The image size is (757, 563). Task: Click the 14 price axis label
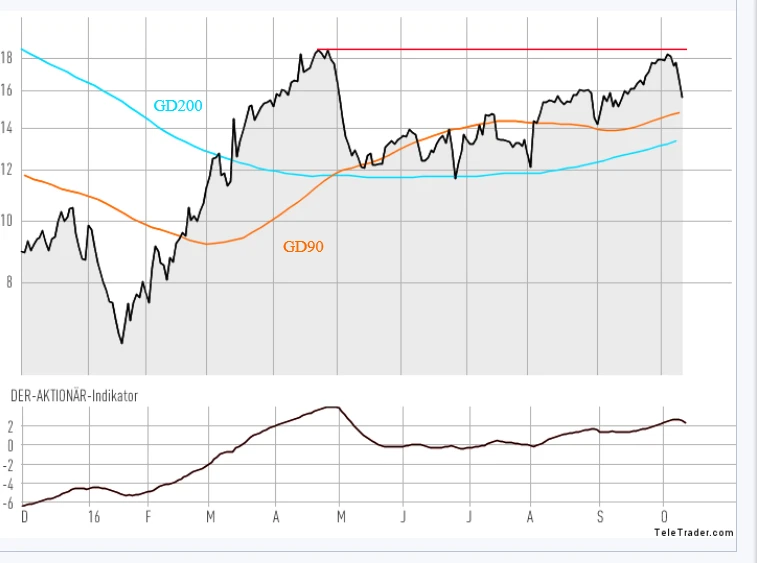click(7, 128)
